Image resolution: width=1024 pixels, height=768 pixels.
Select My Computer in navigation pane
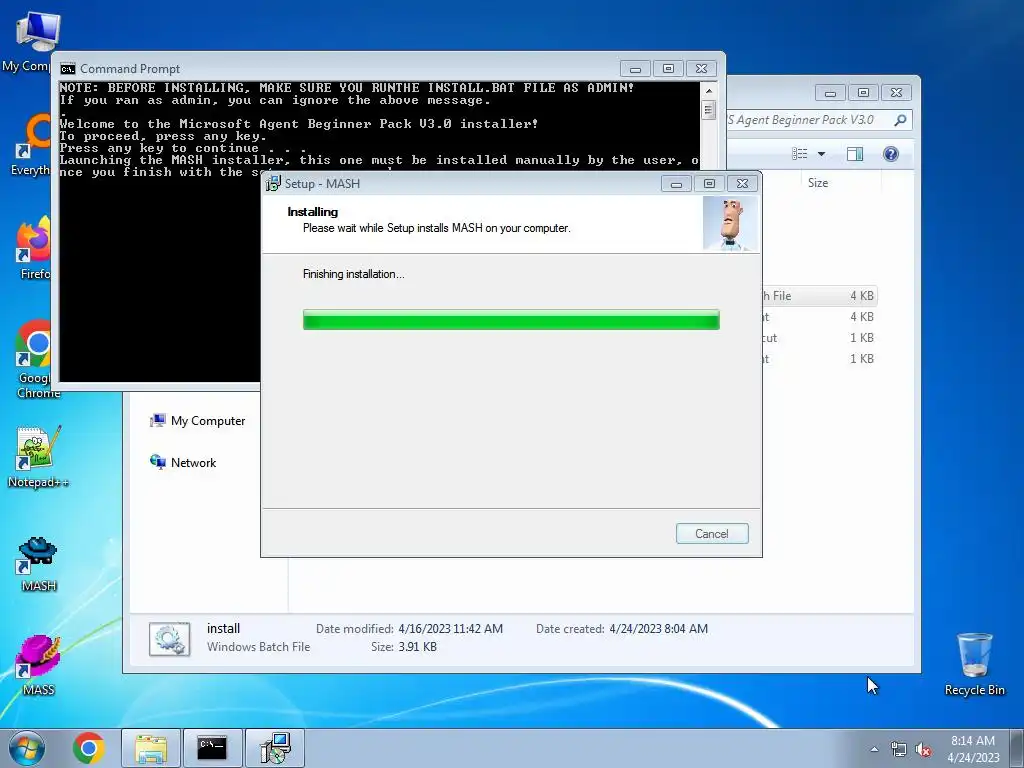coord(198,421)
